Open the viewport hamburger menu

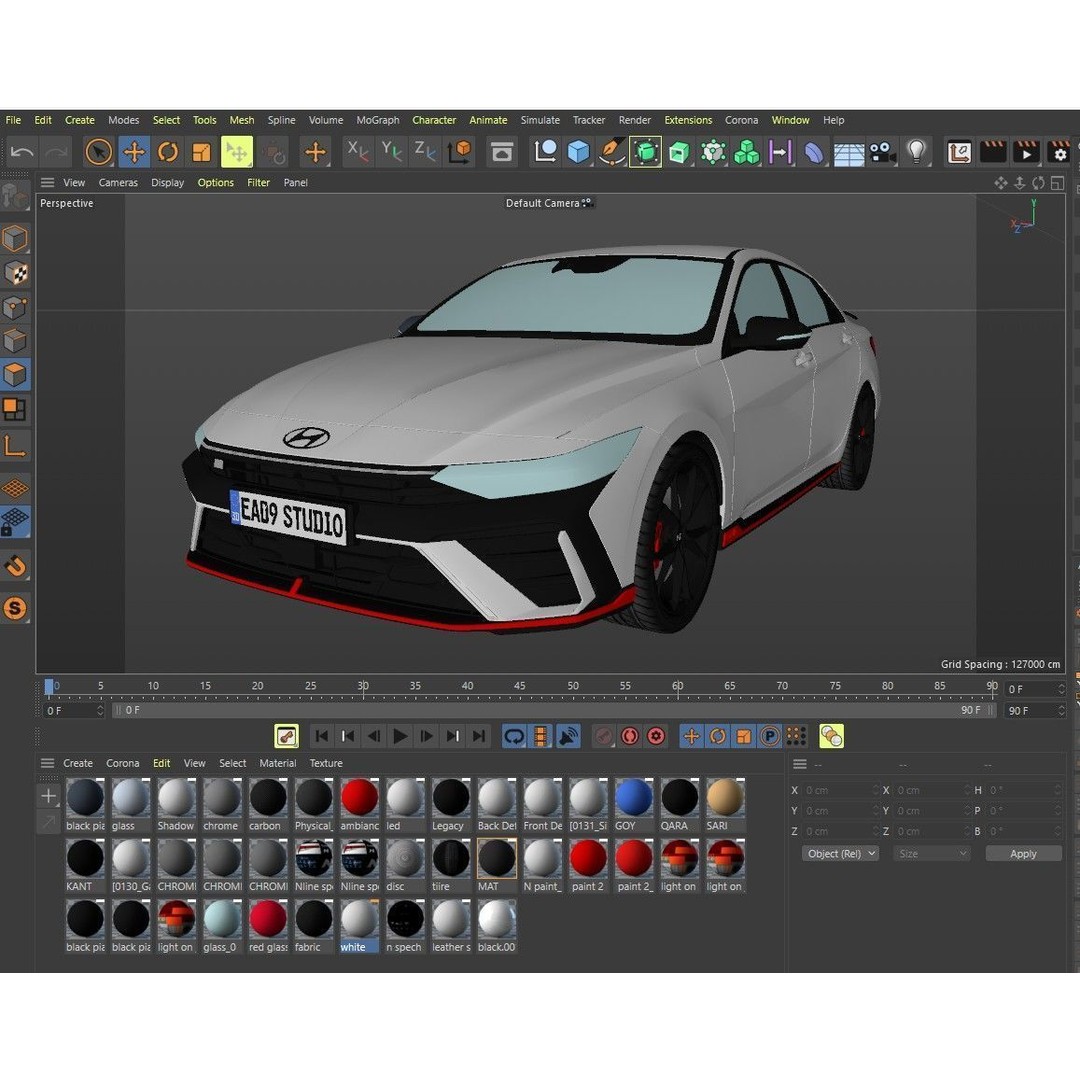coord(48,183)
